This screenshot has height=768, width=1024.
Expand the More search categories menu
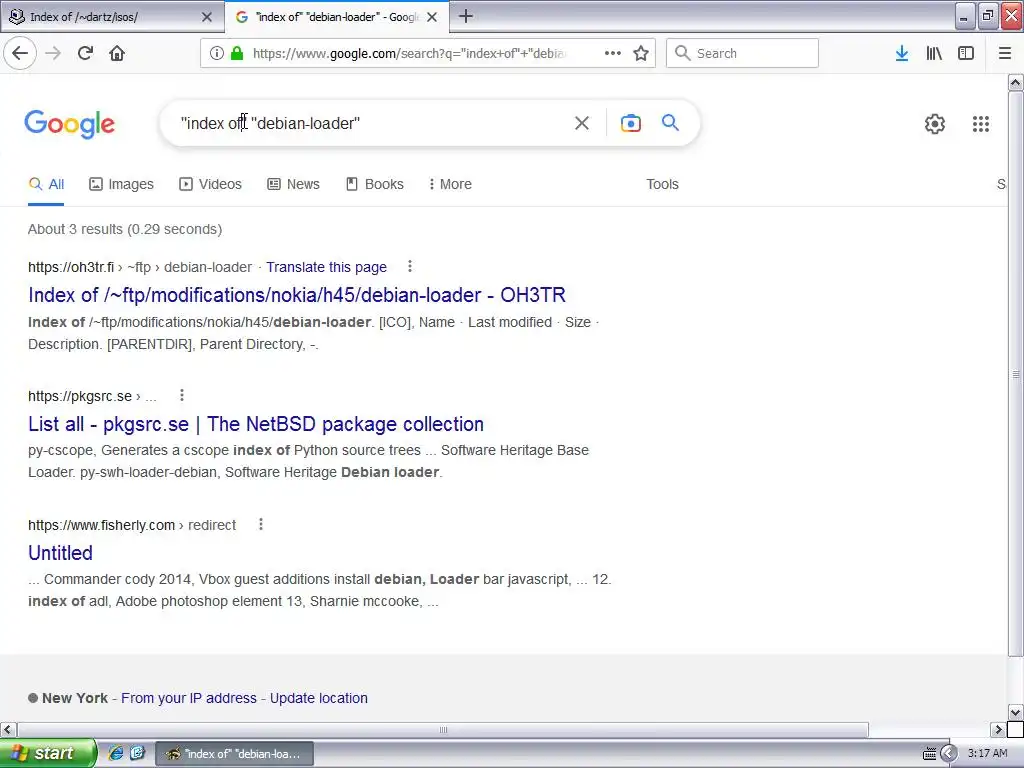450,184
